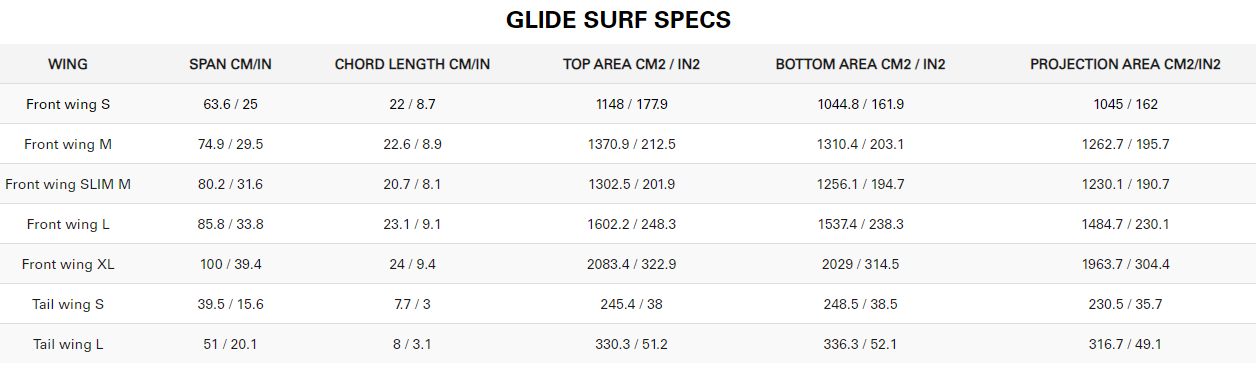Select the WING column header

tap(68, 64)
